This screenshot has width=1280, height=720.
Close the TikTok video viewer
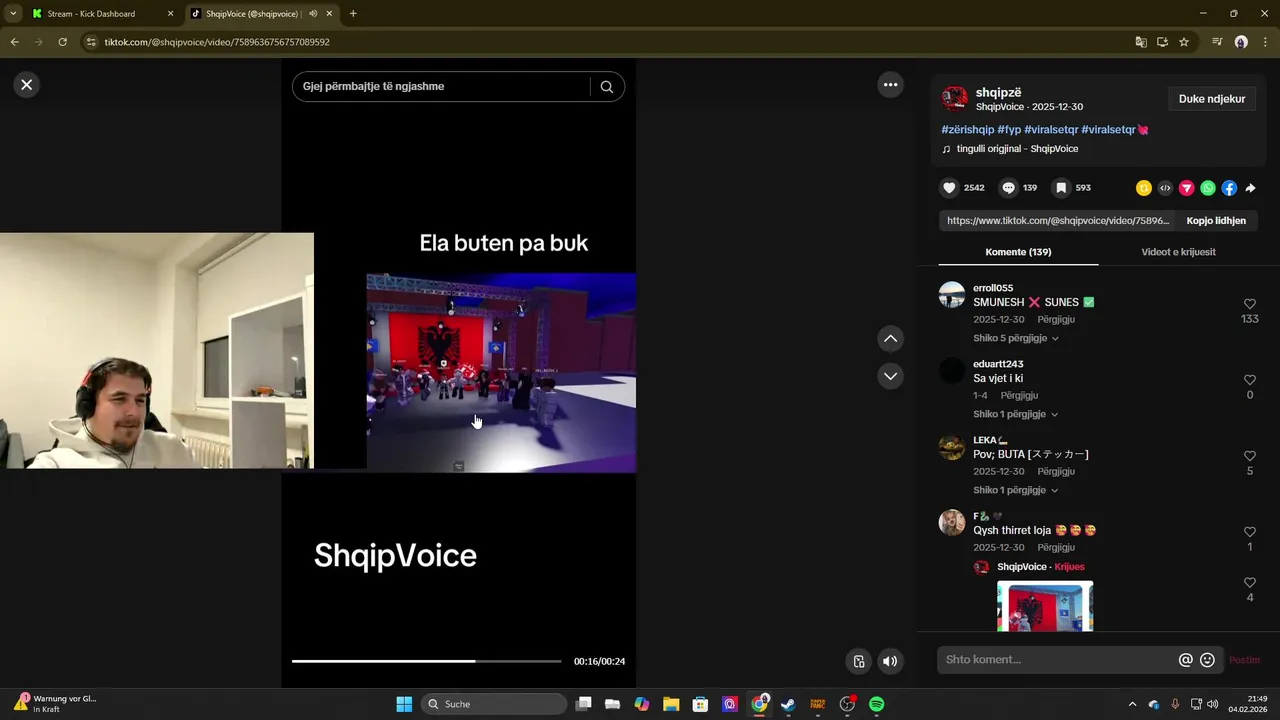click(x=27, y=85)
